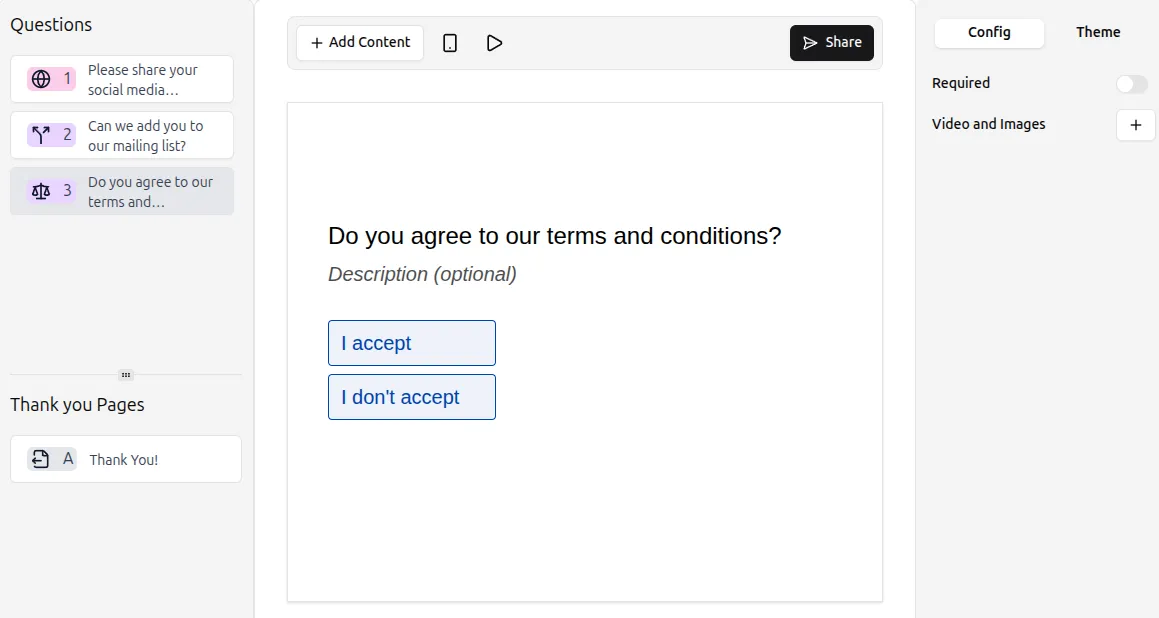Open the mailing list question from the sidebar

[x=144, y=135]
